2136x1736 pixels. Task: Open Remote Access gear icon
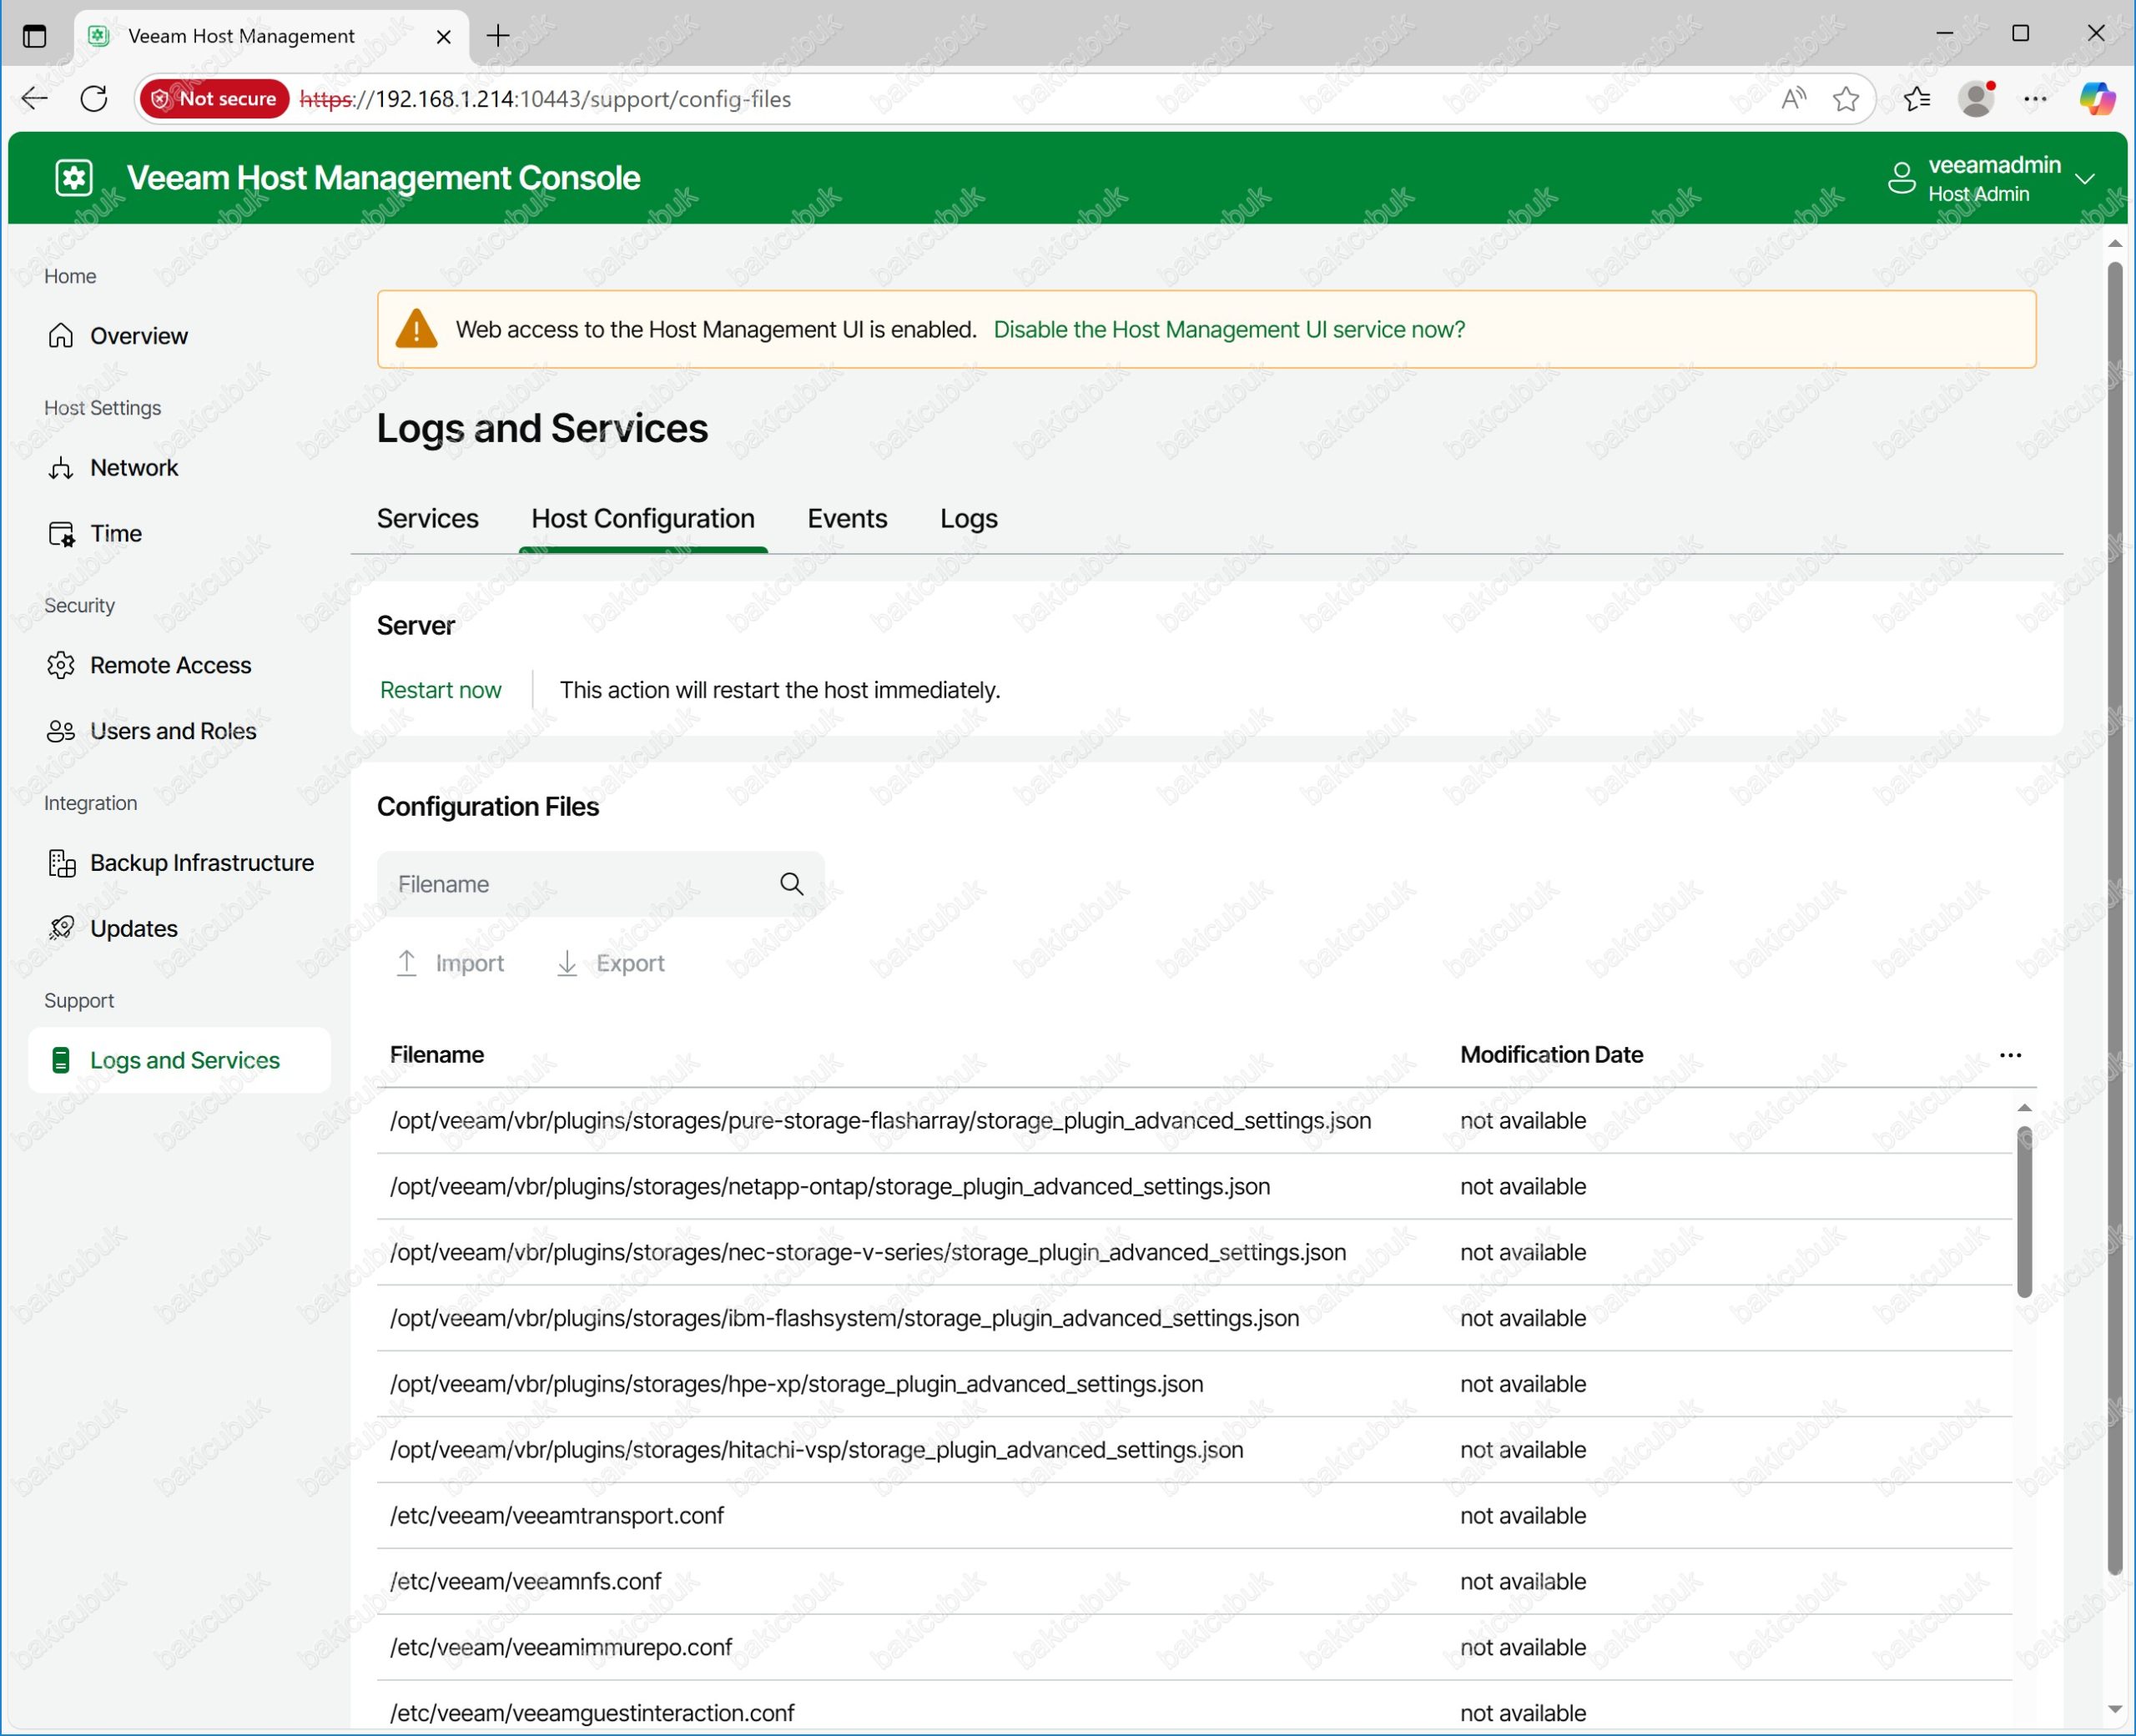(x=61, y=665)
